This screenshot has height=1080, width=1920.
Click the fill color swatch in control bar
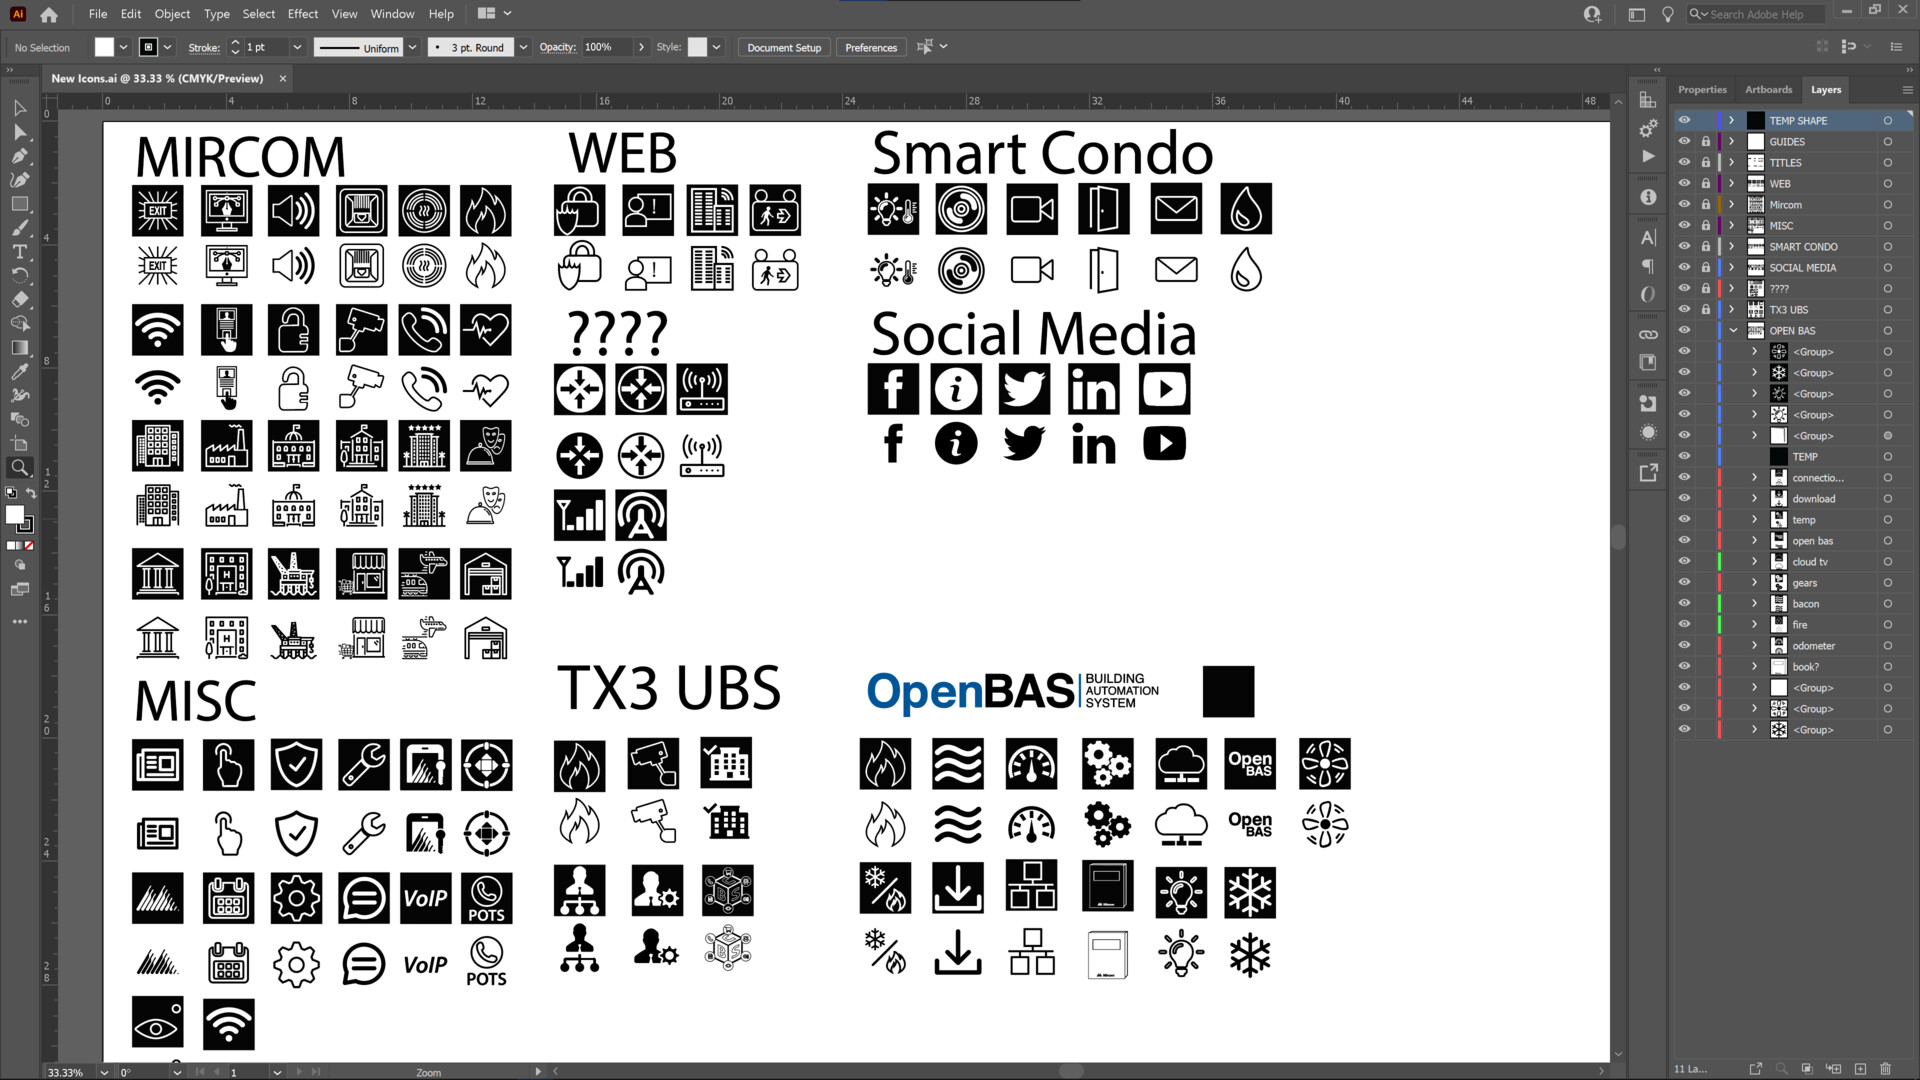(104, 47)
